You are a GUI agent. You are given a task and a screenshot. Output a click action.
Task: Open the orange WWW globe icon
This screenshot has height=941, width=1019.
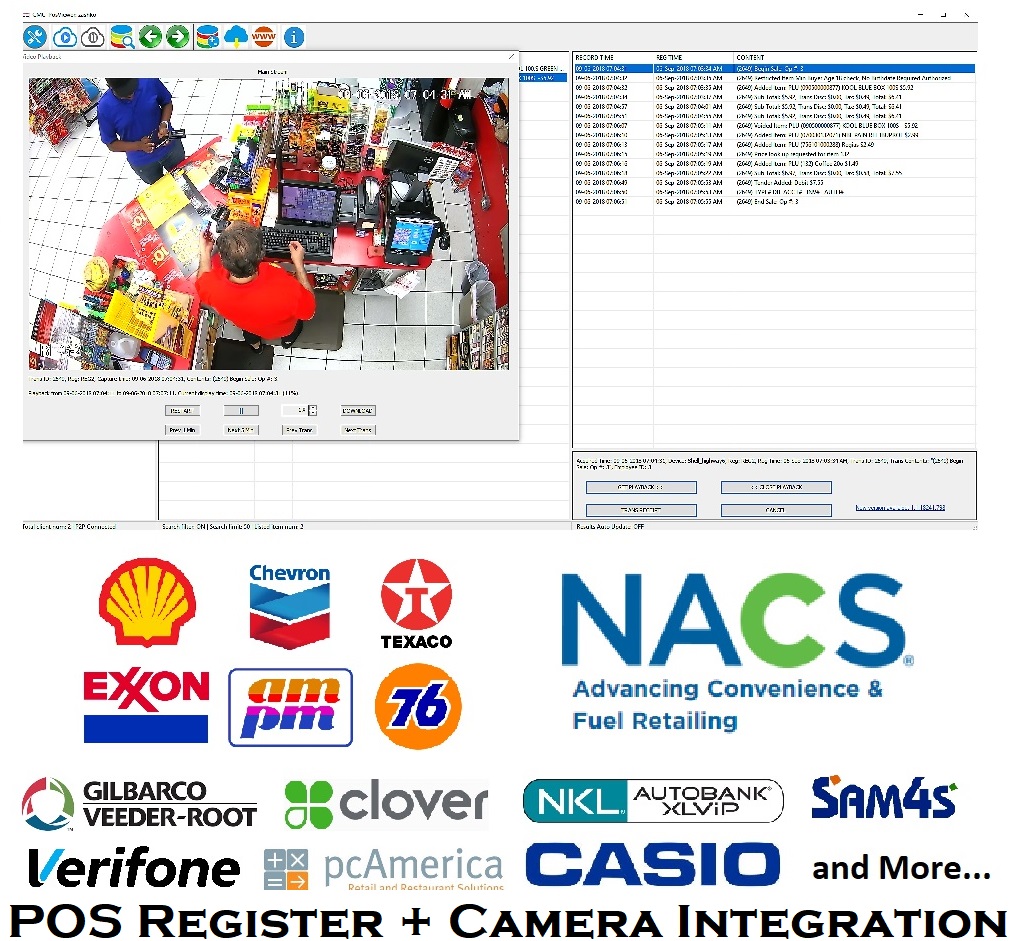(264, 37)
